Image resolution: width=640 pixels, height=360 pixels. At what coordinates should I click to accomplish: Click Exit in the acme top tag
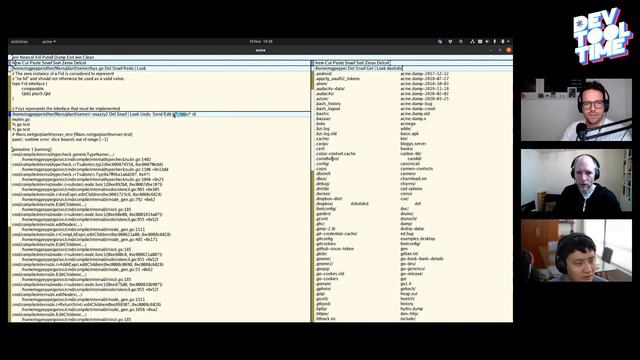coord(69,58)
